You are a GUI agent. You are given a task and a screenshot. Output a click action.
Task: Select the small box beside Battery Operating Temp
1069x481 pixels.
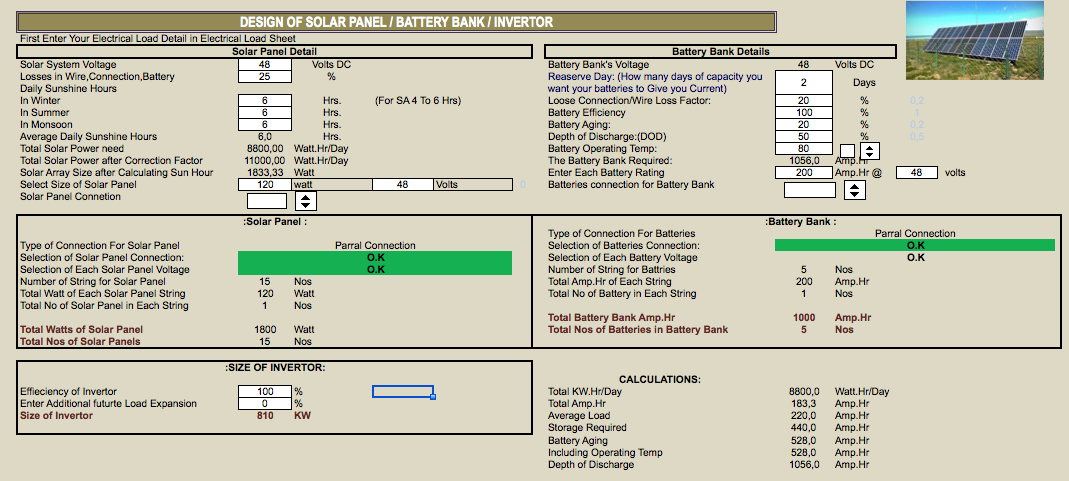click(x=847, y=151)
